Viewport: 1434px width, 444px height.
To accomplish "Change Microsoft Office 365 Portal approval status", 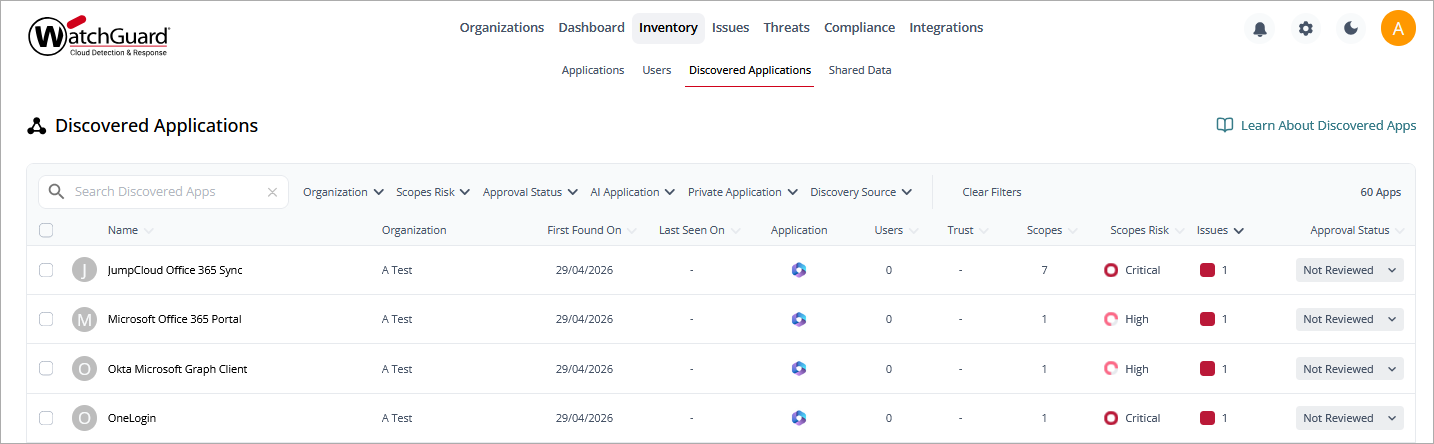I will pyautogui.click(x=1349, y=319).
